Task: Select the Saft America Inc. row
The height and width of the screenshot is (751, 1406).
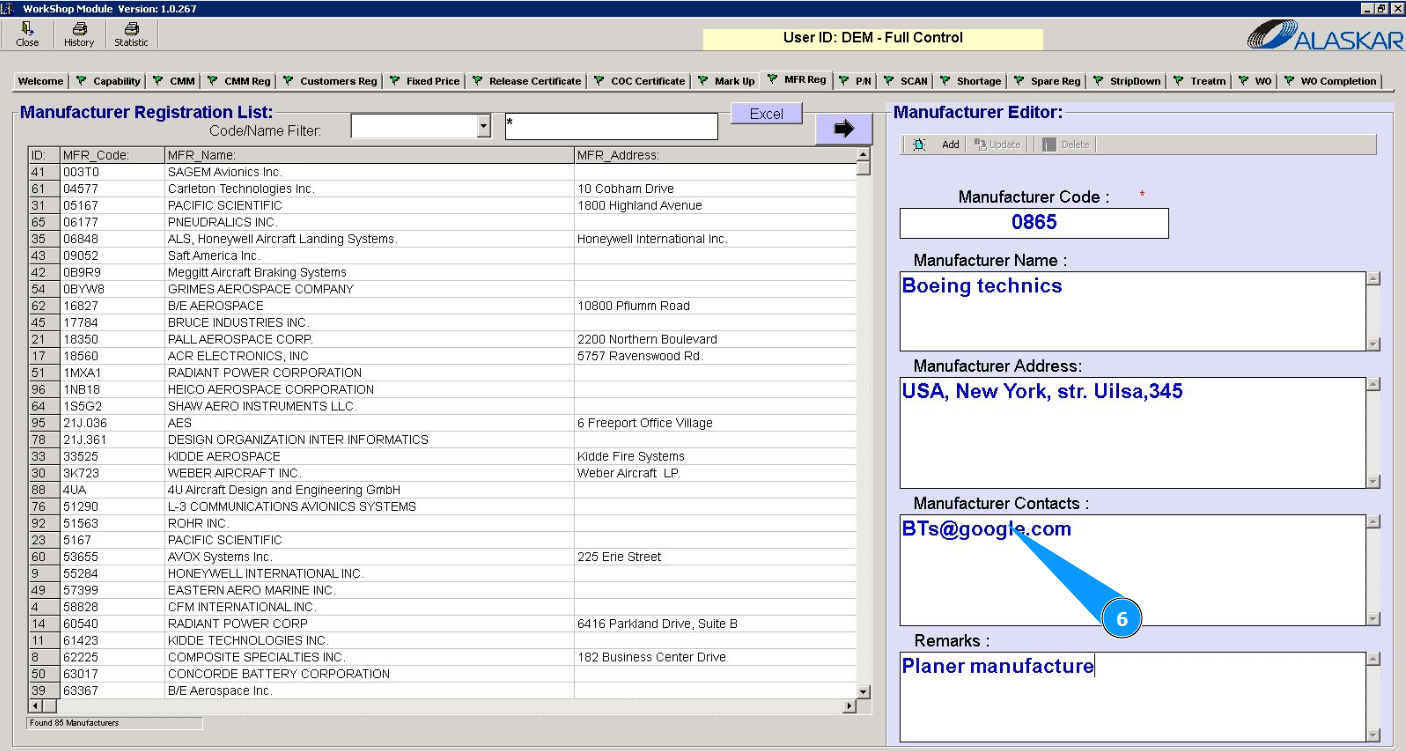Action: click(442, 256)
